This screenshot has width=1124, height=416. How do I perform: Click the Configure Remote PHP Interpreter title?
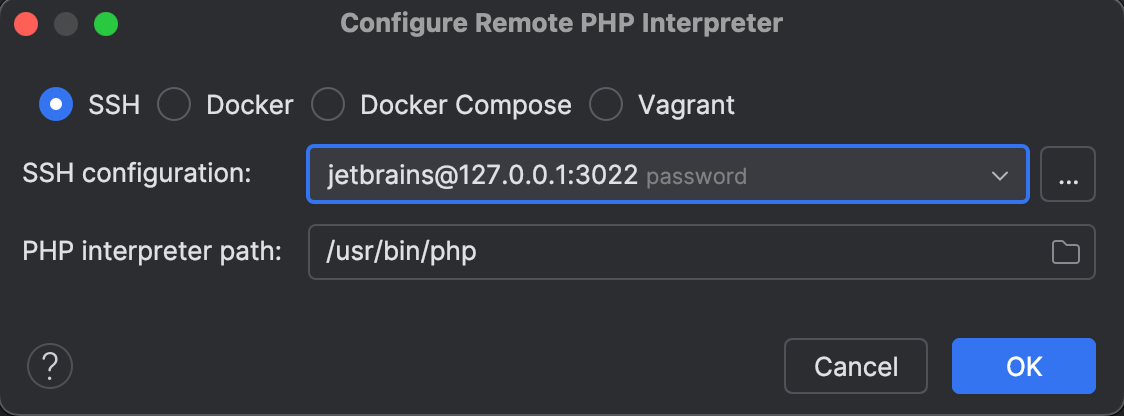click(561, 23)
